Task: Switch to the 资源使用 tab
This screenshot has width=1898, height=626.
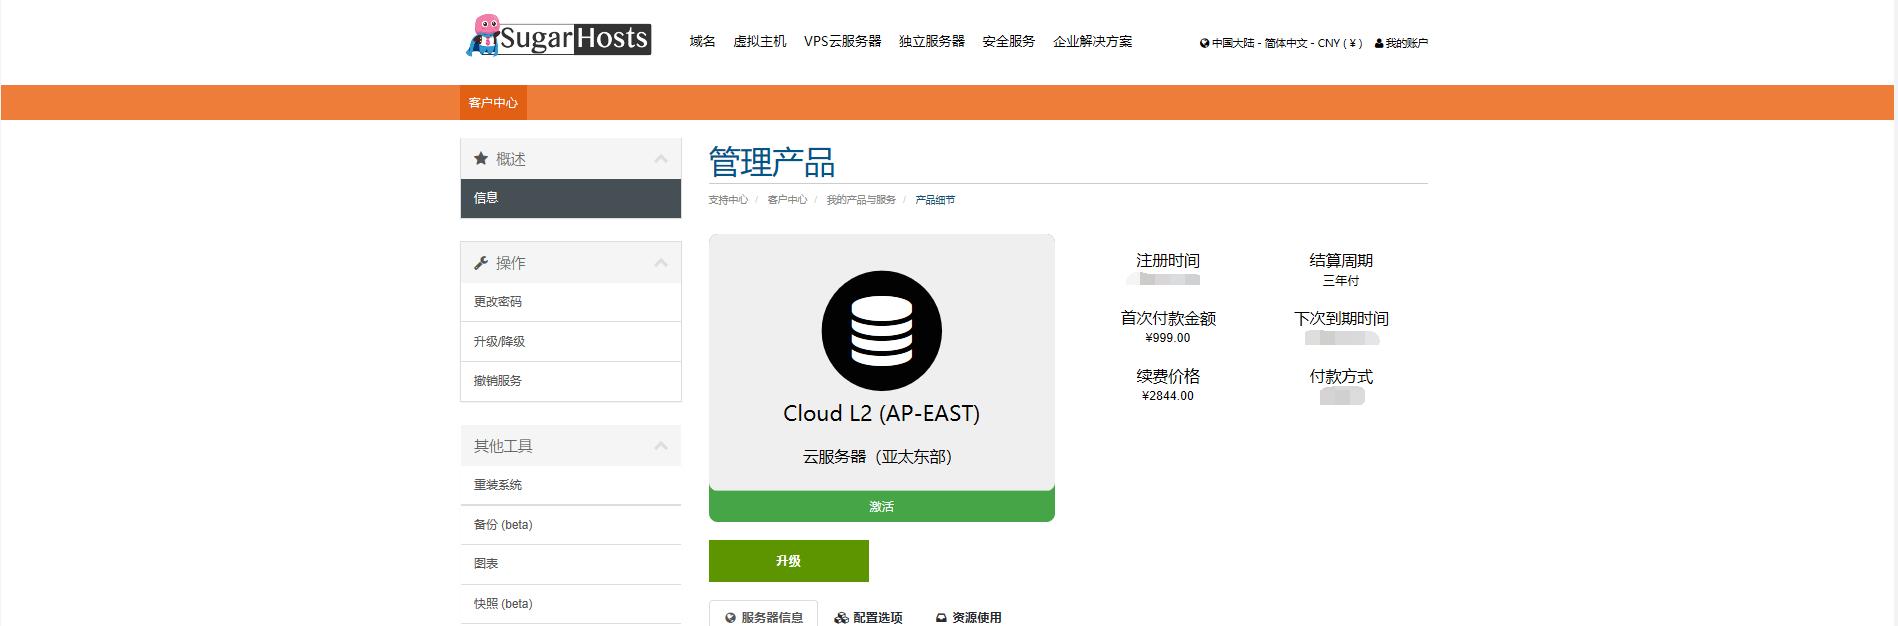Action: click(x=968, y=617)
